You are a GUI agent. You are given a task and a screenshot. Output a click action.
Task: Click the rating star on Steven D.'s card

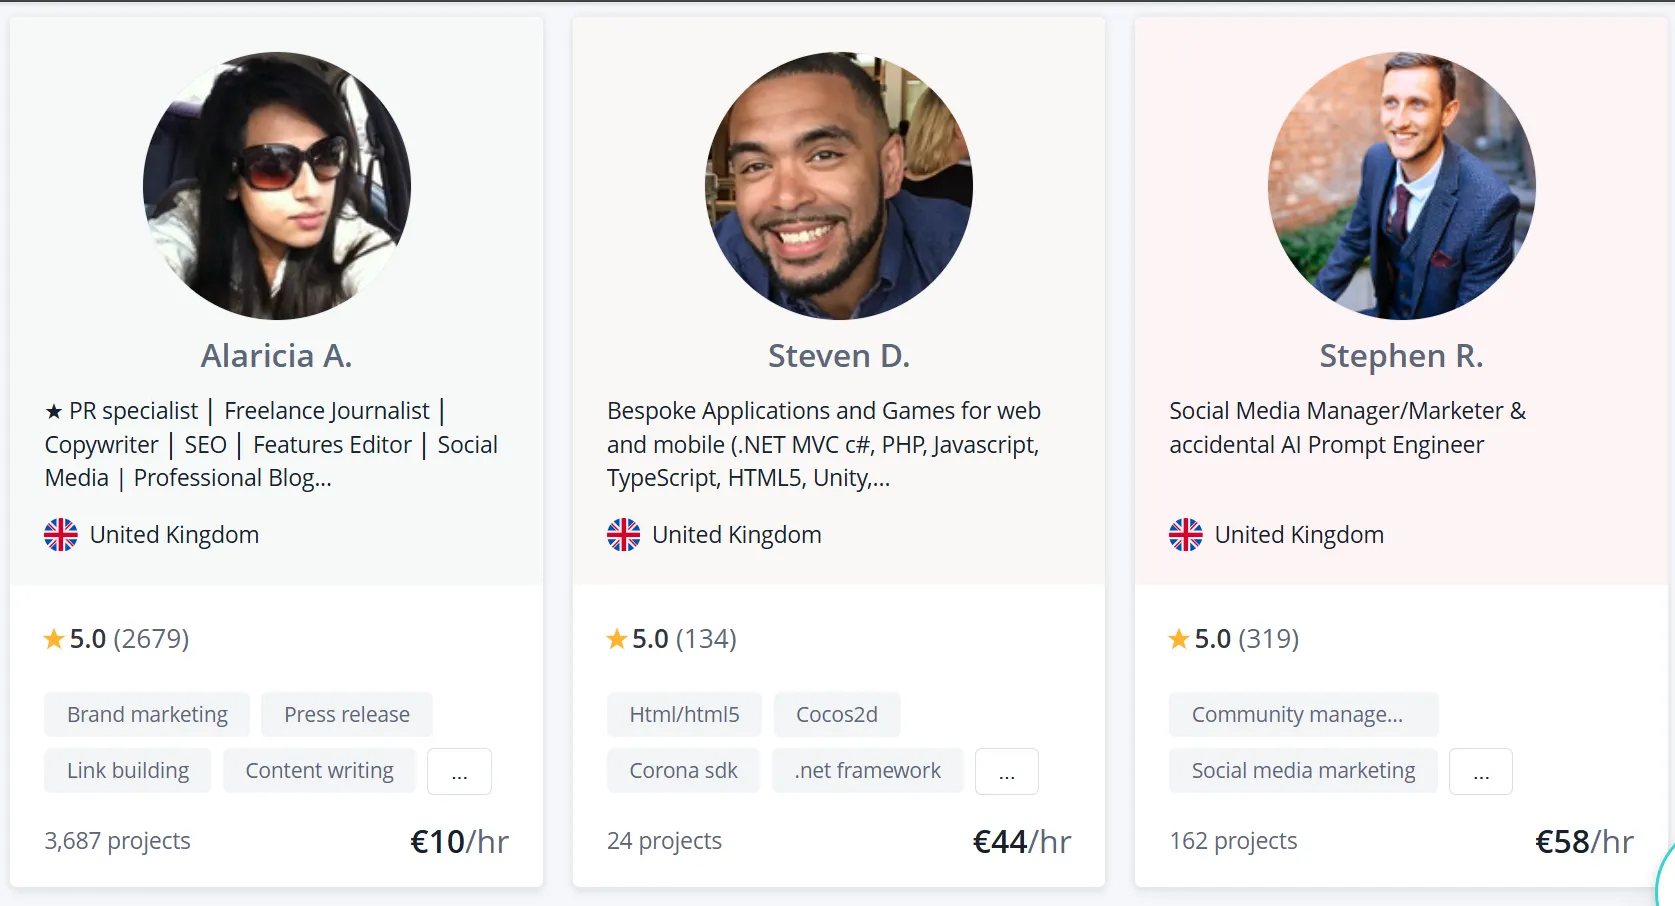(616, 639)
